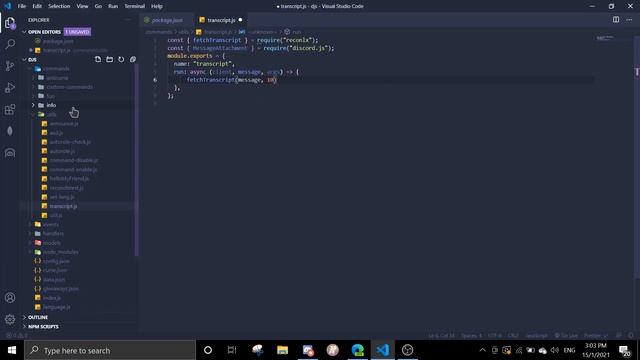Refresh the DJS explorer tree
The width and height of the screenshot is (640, 360).
(121, 60)
